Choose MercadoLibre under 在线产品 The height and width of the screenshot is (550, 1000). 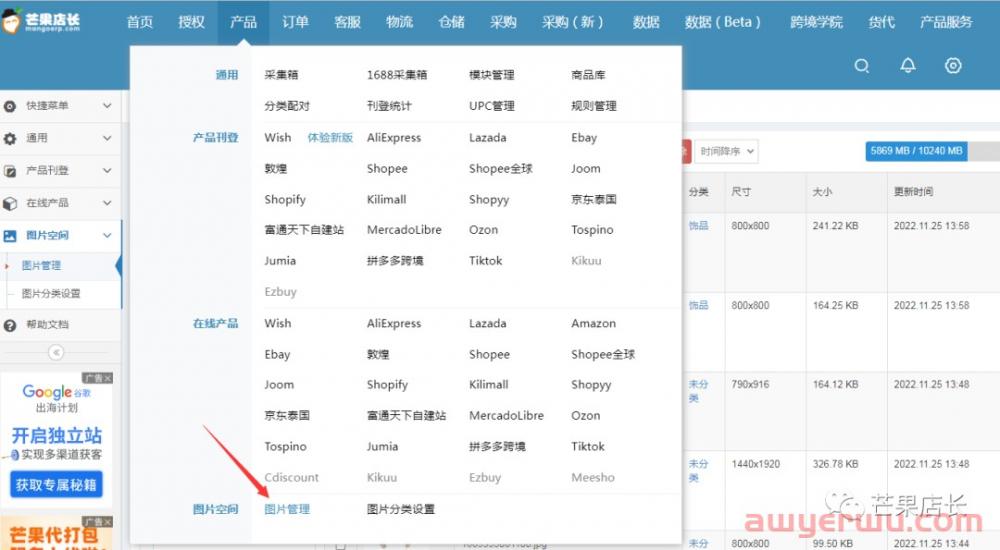(x=506, y=415)
